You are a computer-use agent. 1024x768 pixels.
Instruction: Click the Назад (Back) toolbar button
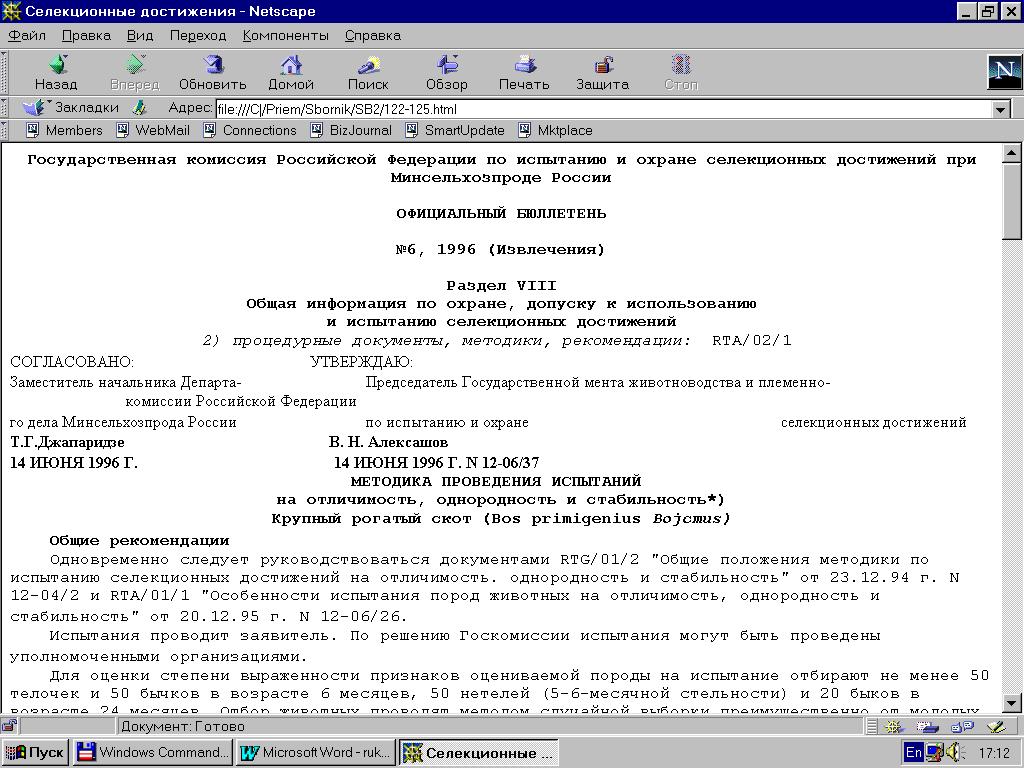56,72
